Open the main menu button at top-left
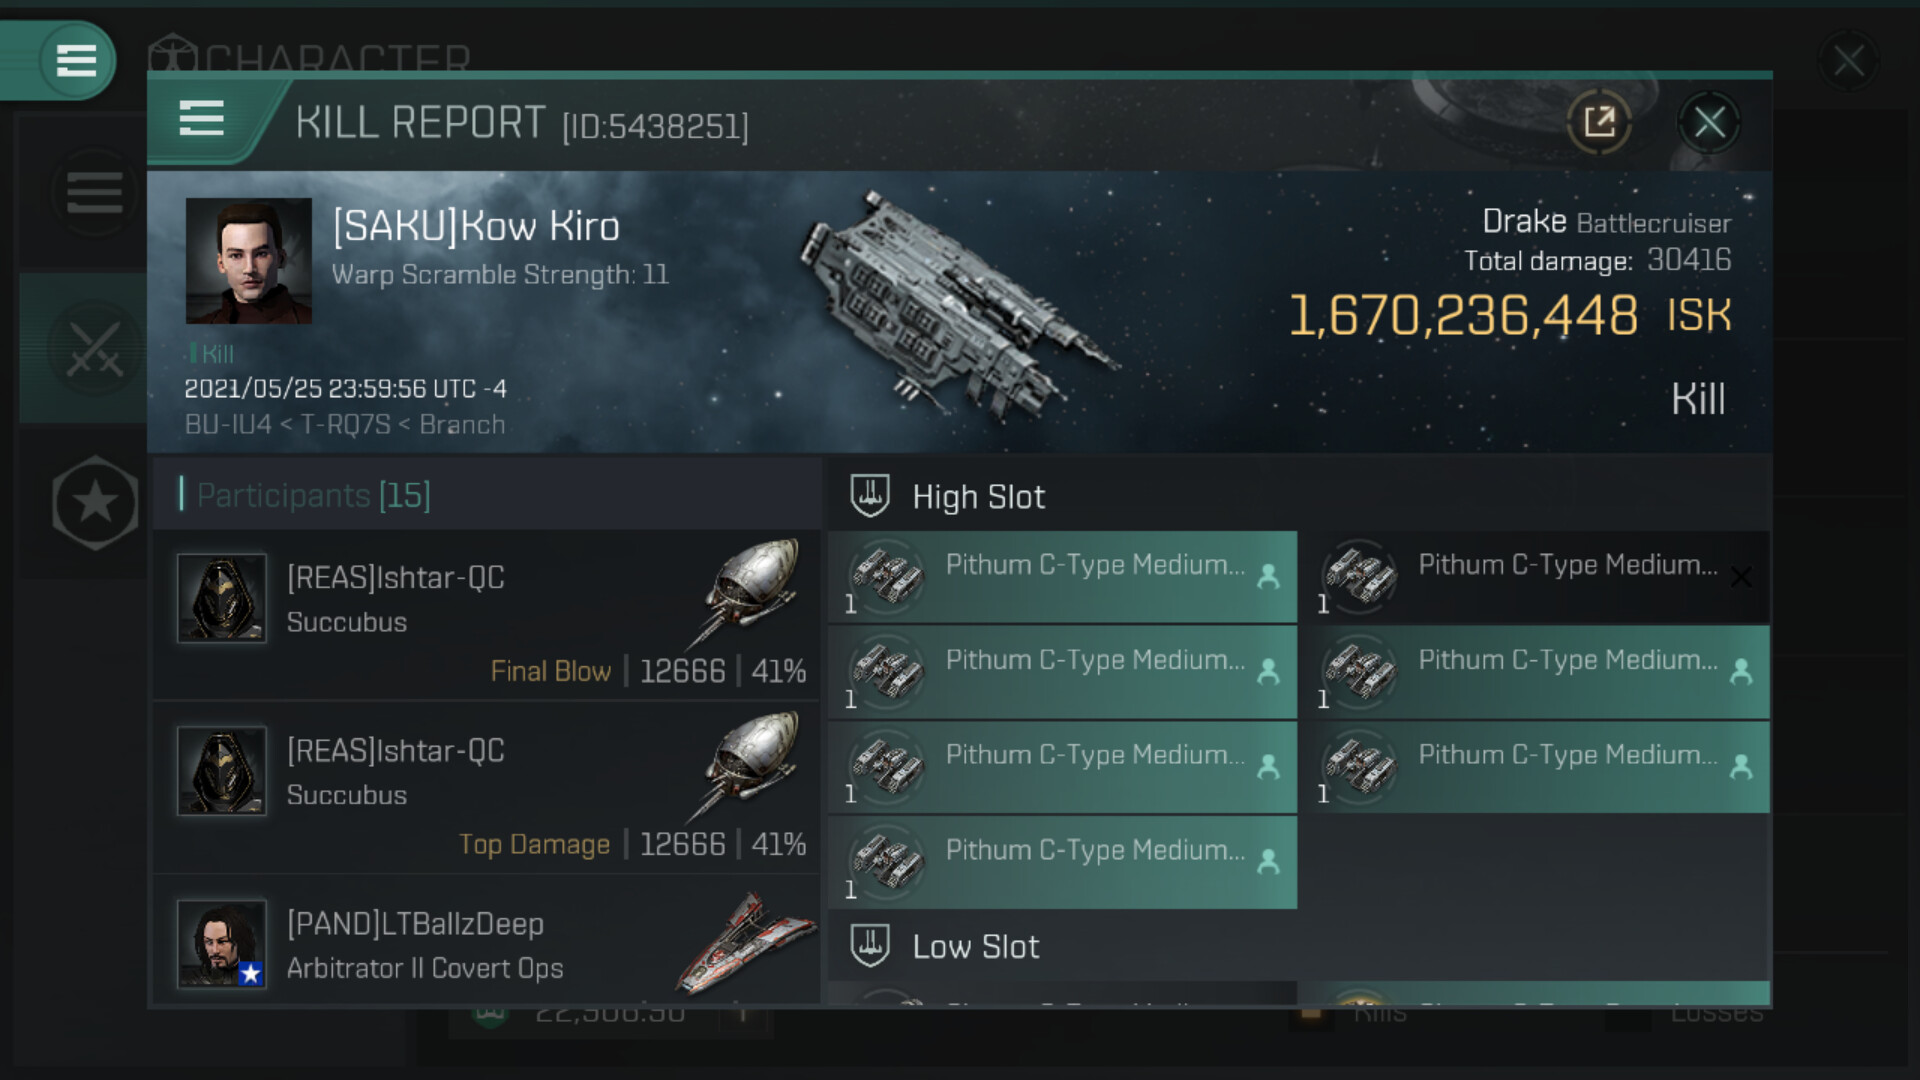The width and height of the screenshot is (1920, 1080). tap(76, 60)
